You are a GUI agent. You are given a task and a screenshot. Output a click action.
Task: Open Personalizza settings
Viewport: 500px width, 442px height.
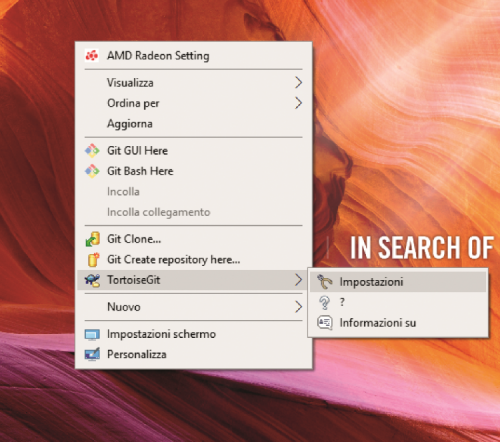pos(194,354)
